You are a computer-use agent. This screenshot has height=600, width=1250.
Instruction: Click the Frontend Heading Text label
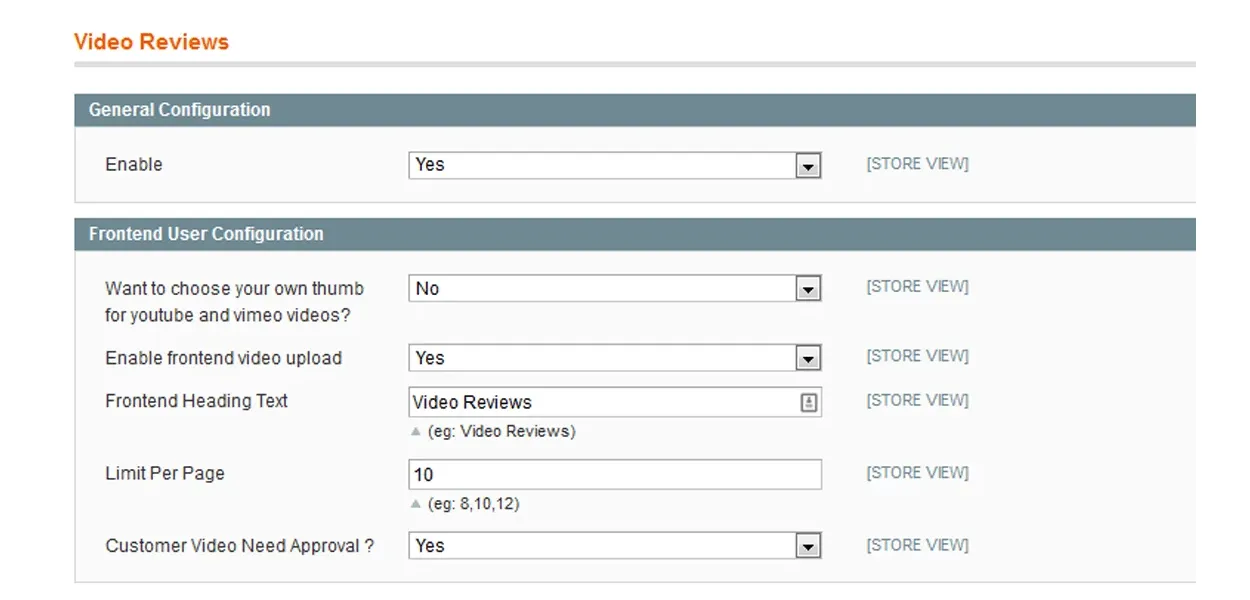196,401
